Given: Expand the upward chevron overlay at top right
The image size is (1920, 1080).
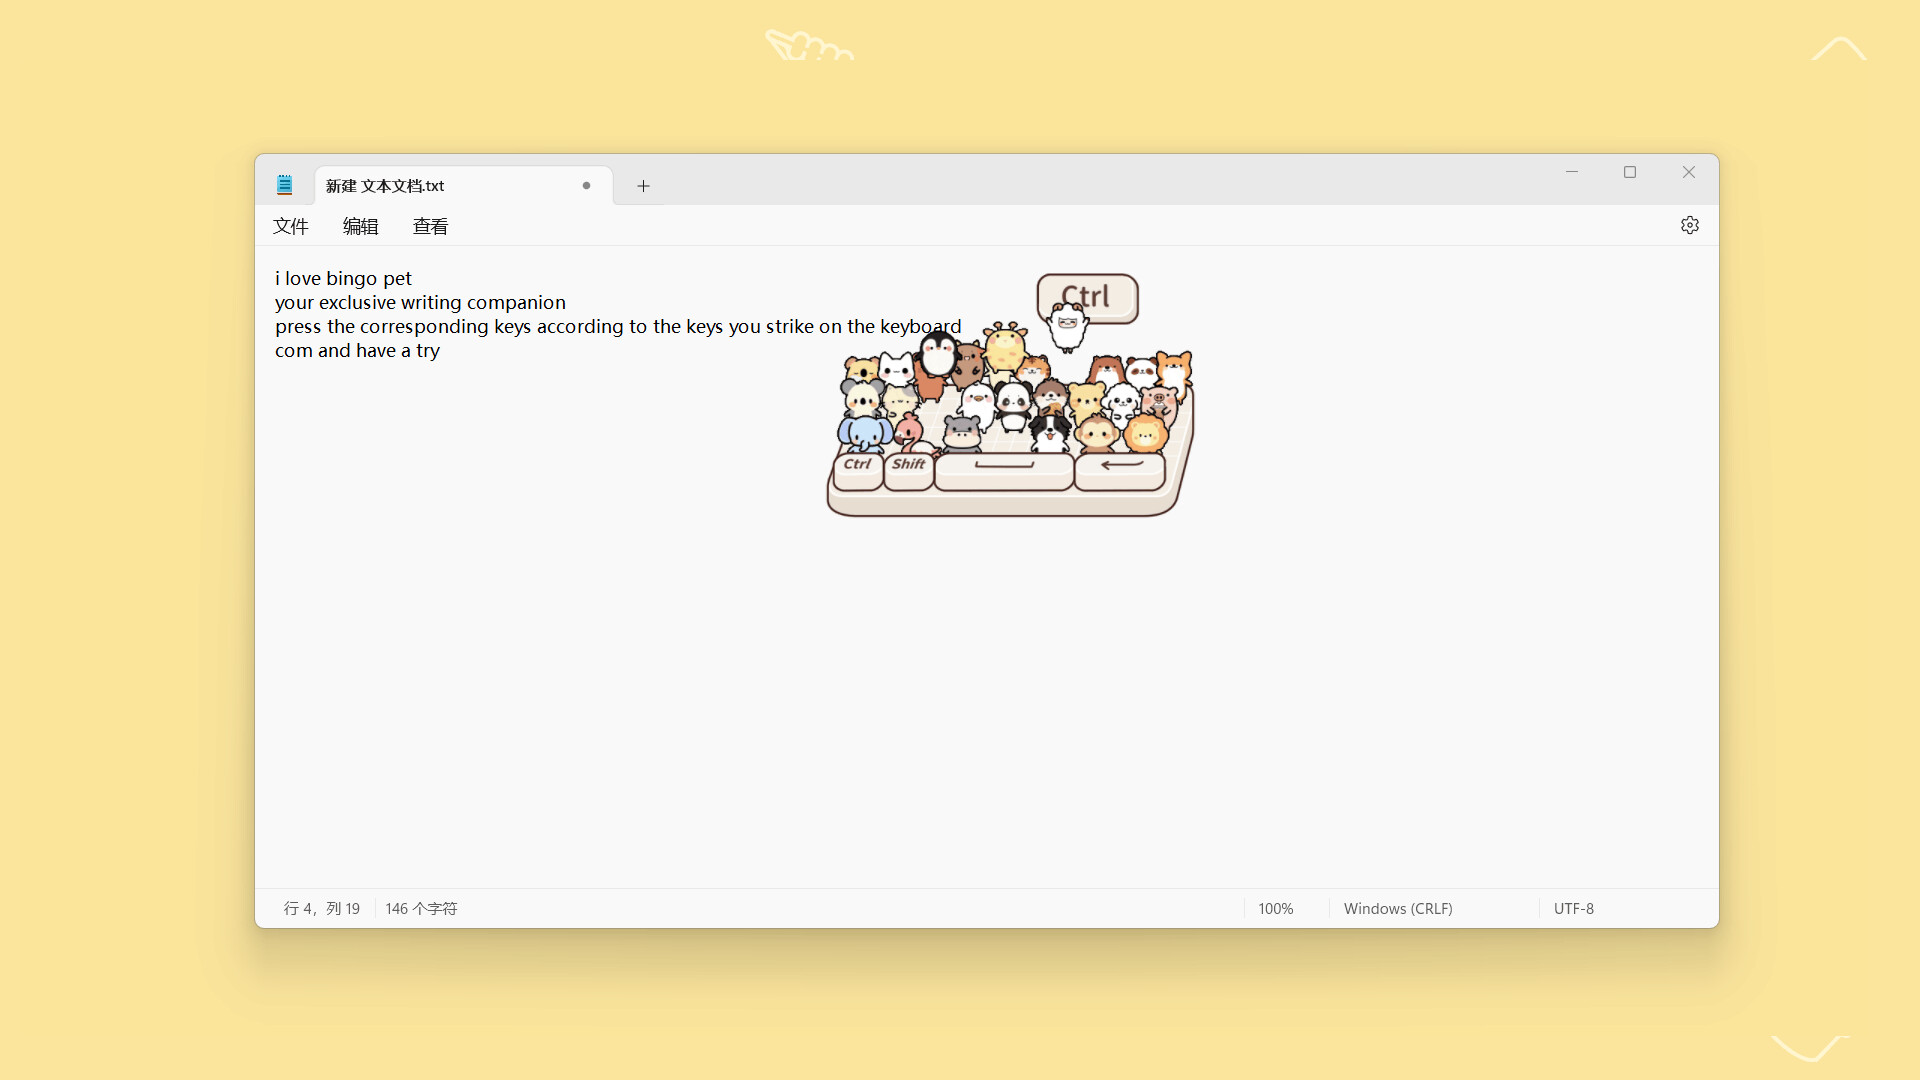Looking at the screenshot, I should click(1839, 49).
